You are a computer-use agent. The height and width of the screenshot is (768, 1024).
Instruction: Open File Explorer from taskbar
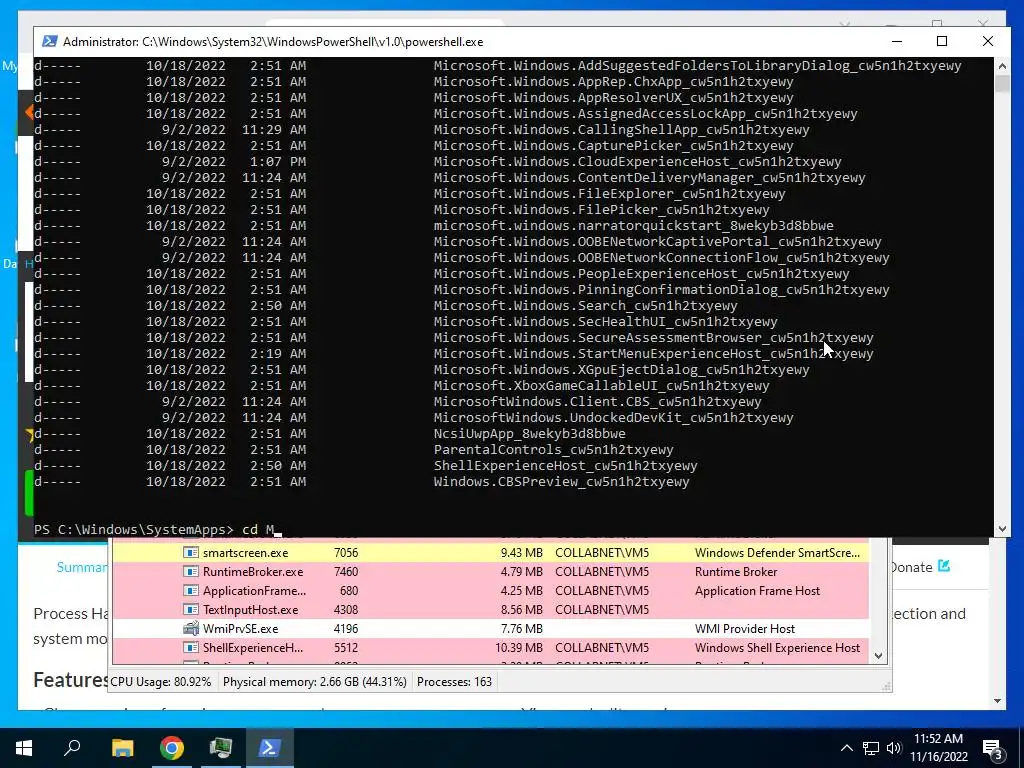(x=122, y=748)
